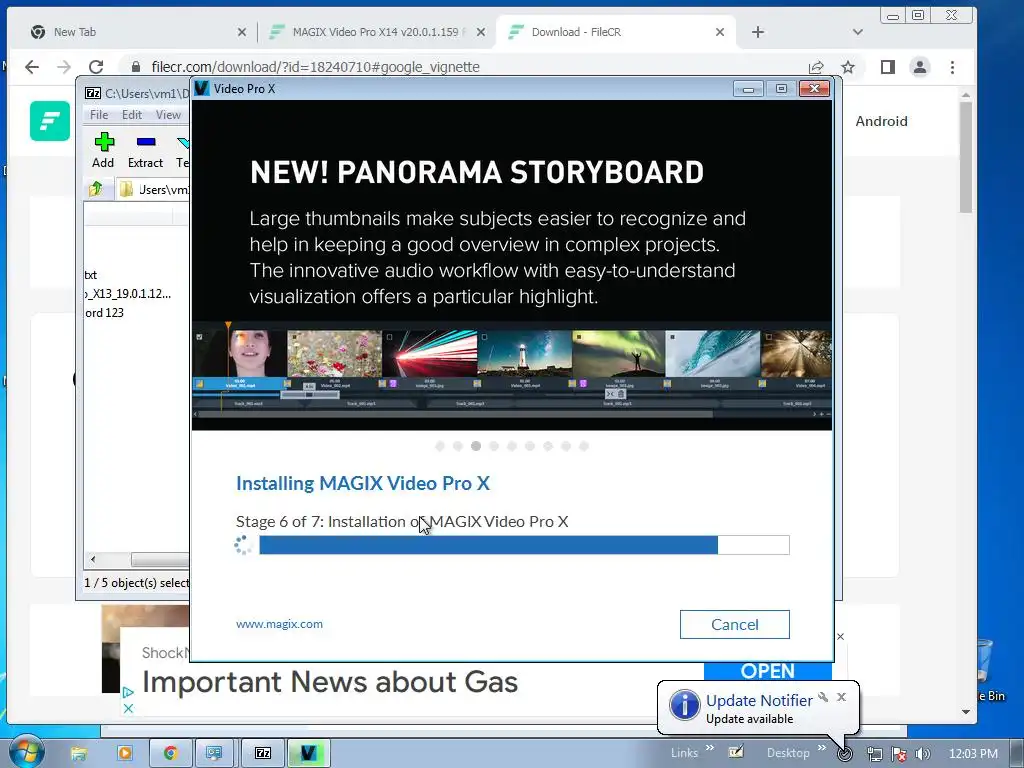Click the FileCR logo
The image size is (1024, 768).
[50, 121]
